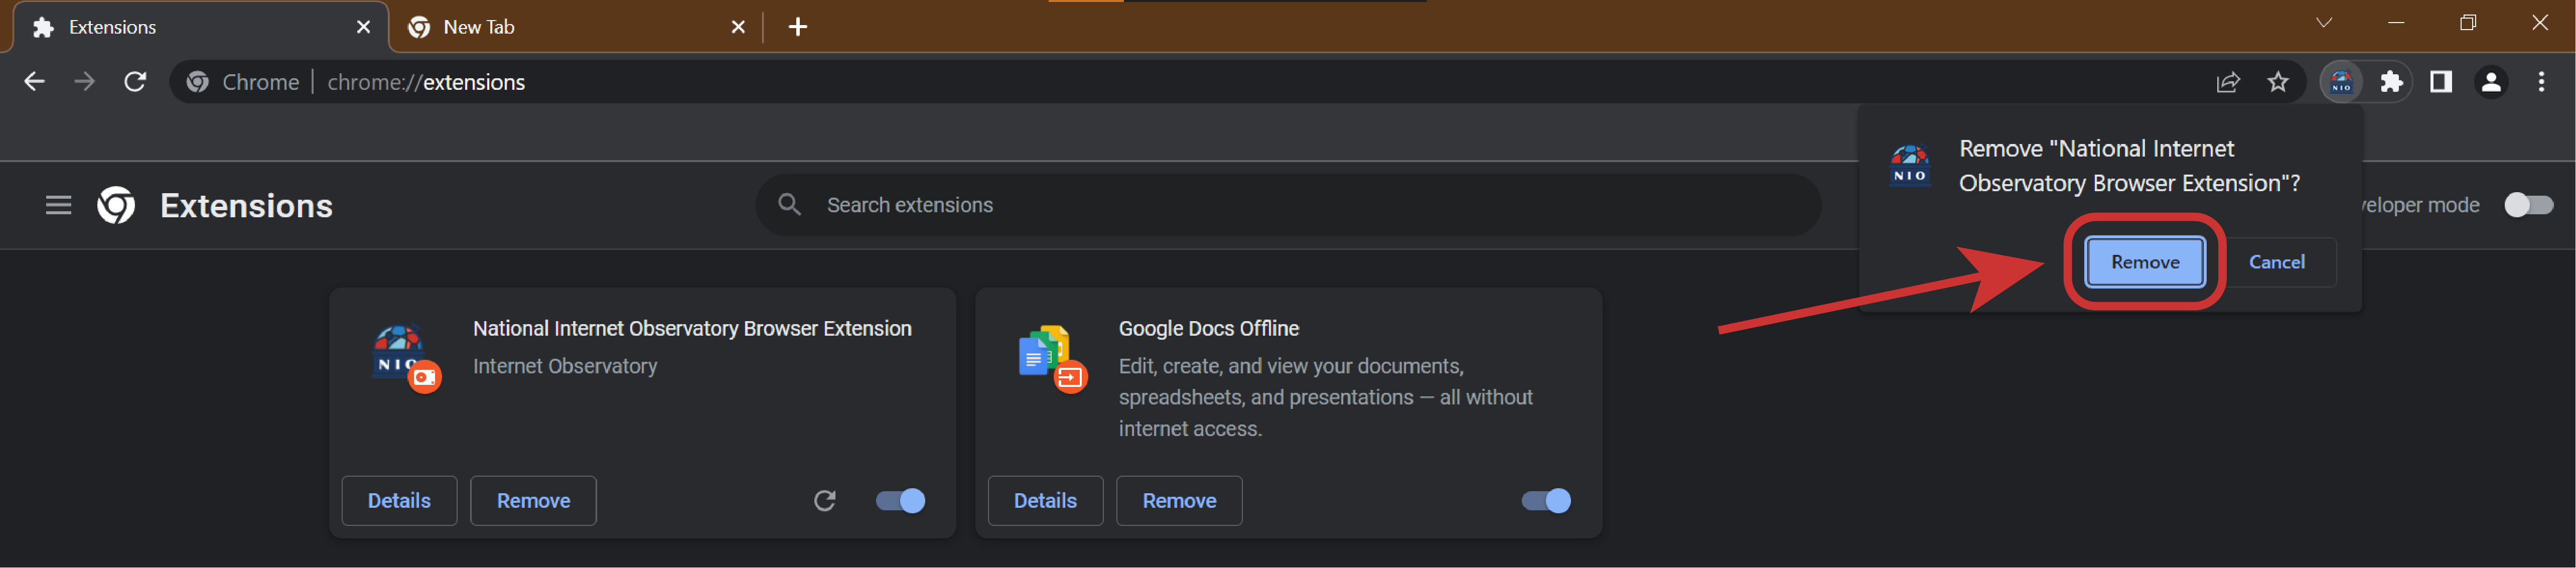
Task: Expand the tab search chevron
Action: coord(2323,23)
